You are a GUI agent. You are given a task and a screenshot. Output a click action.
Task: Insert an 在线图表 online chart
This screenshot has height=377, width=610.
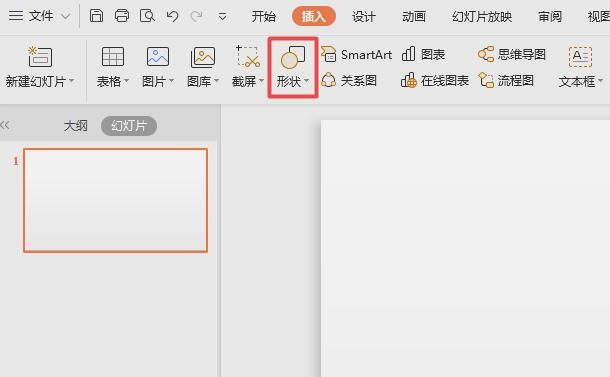[435, 81]
